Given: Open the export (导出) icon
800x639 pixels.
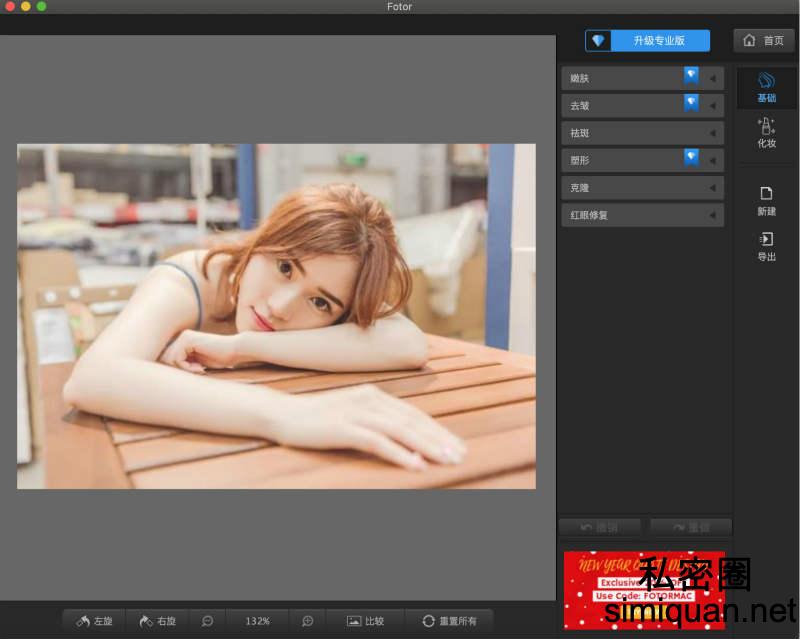Looking at the screenshot, I should point(766,239).
